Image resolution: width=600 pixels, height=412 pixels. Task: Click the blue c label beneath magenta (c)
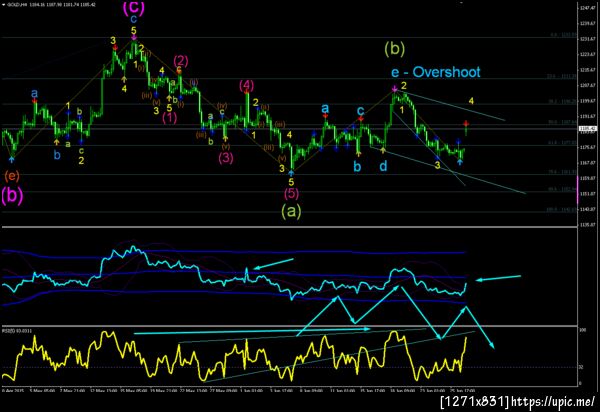pyautogui.click(x=133, y=19)
